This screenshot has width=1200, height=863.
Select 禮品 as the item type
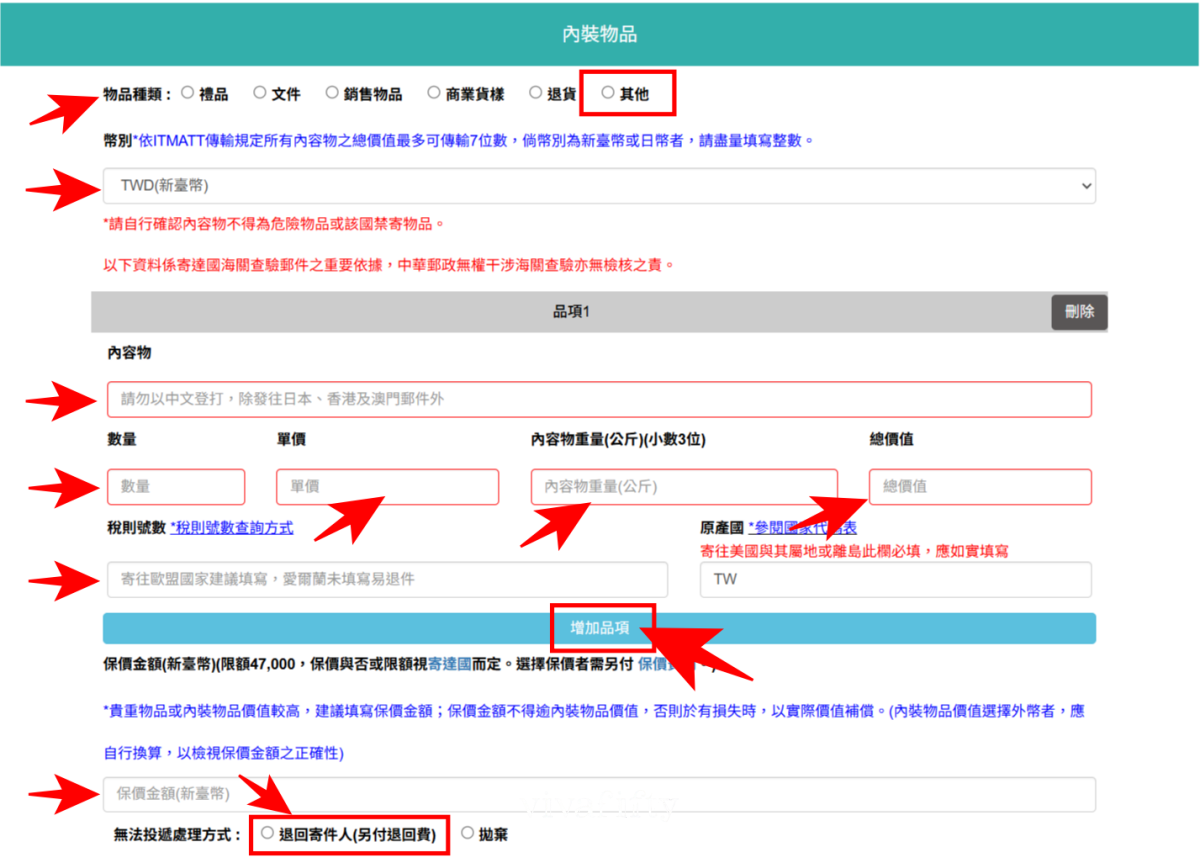[187, 93]
